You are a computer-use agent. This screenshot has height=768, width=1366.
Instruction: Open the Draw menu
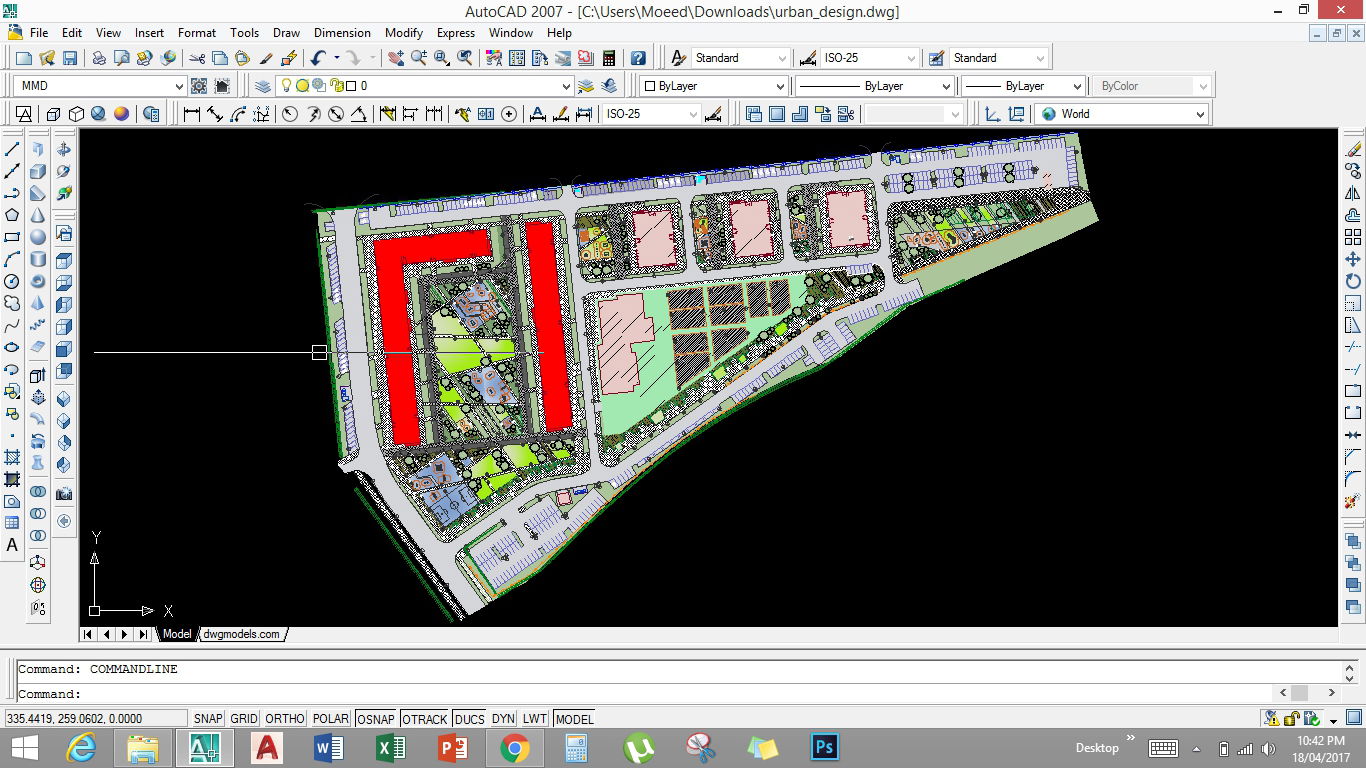pyautogui.click(x=286, y=33)
